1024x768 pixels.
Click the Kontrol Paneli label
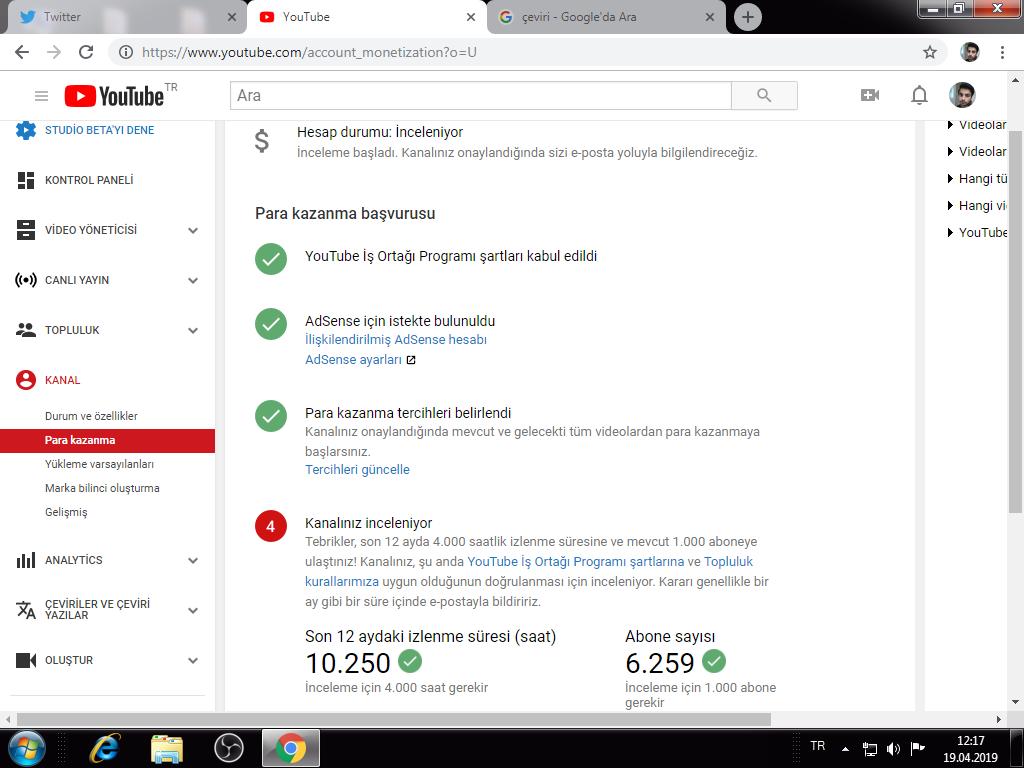click(89, 180)
